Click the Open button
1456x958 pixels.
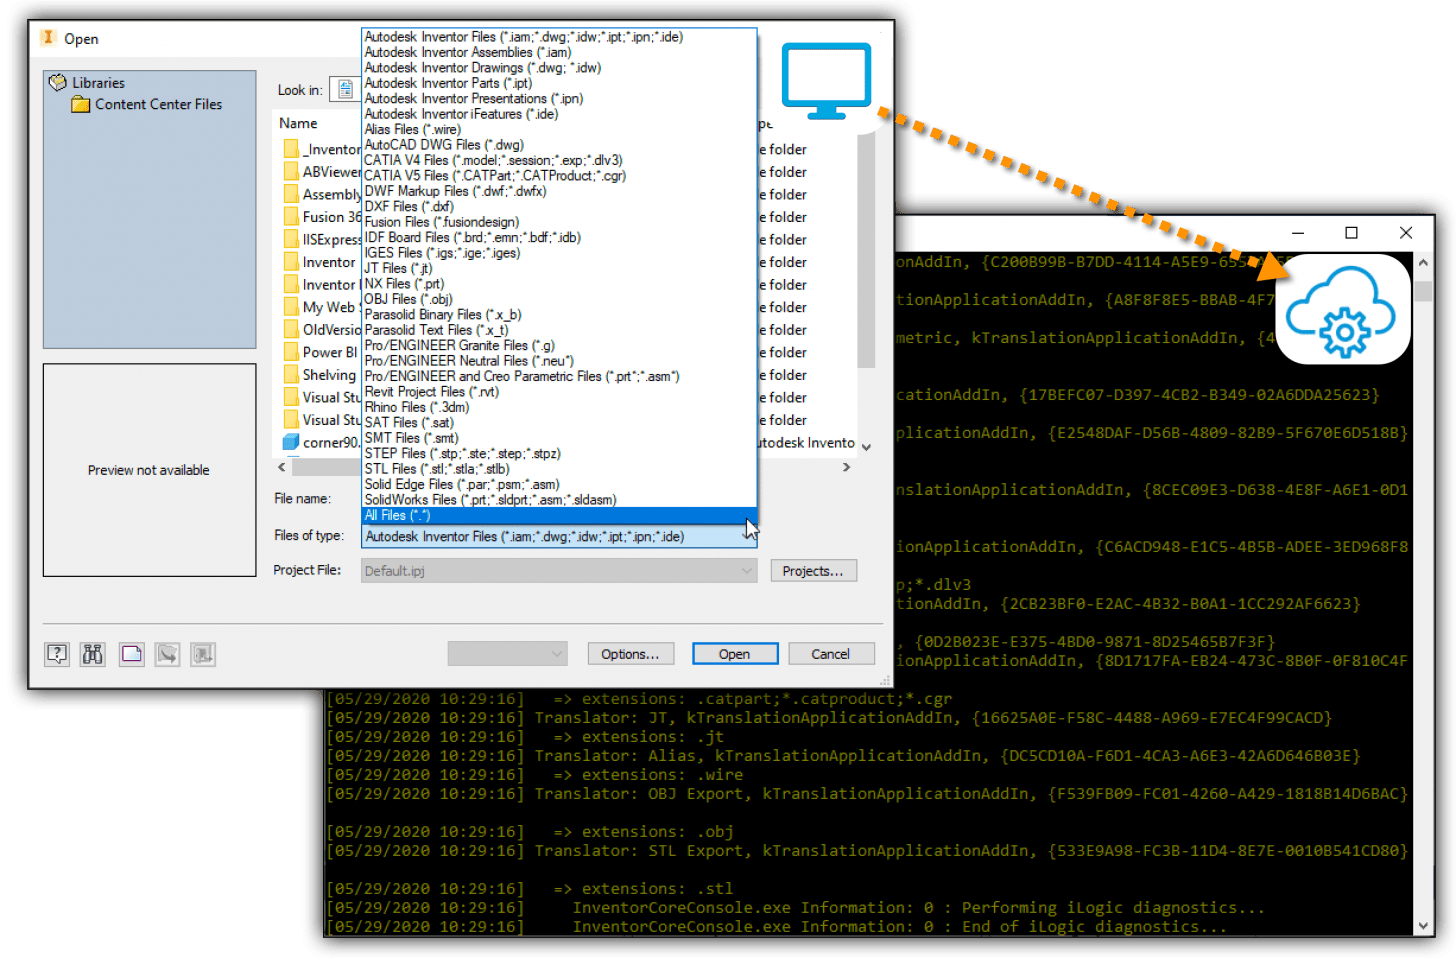pyautogui.click(x=735, y=654)
